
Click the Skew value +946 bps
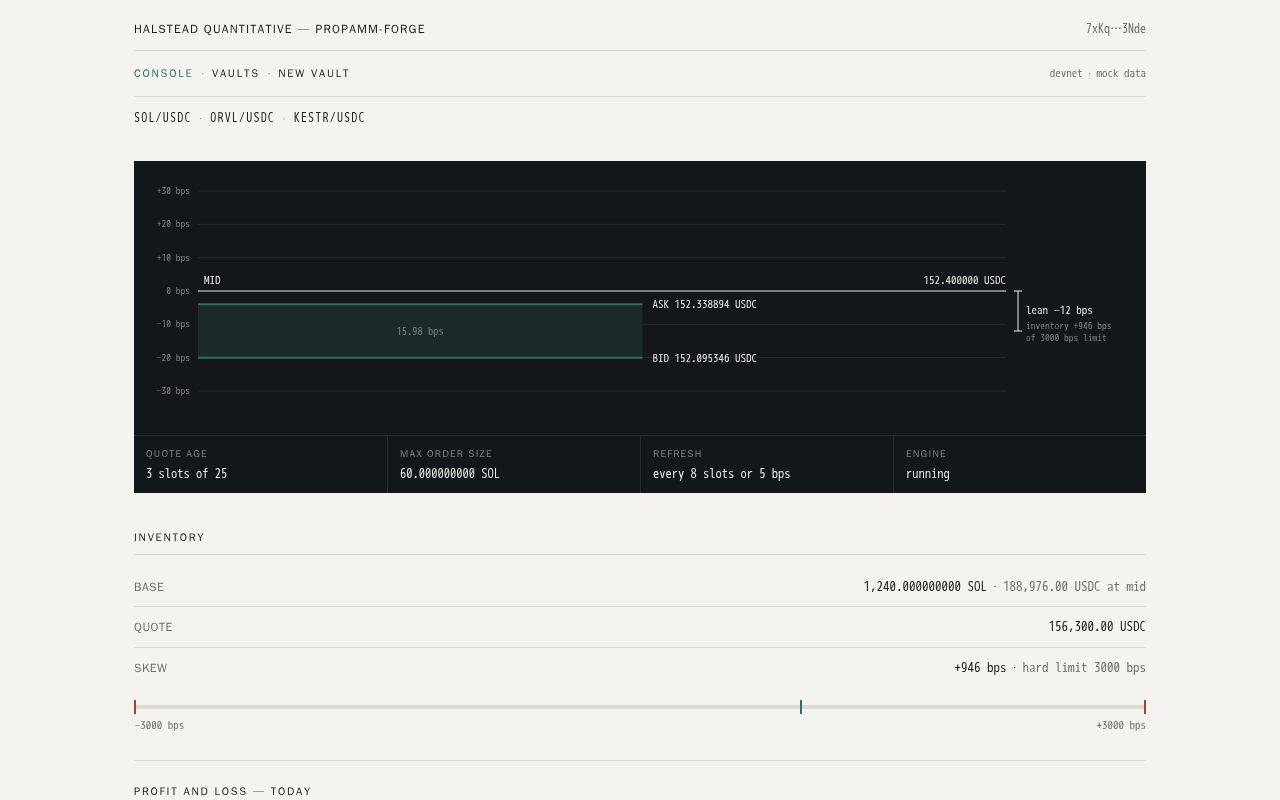point(980,668)
